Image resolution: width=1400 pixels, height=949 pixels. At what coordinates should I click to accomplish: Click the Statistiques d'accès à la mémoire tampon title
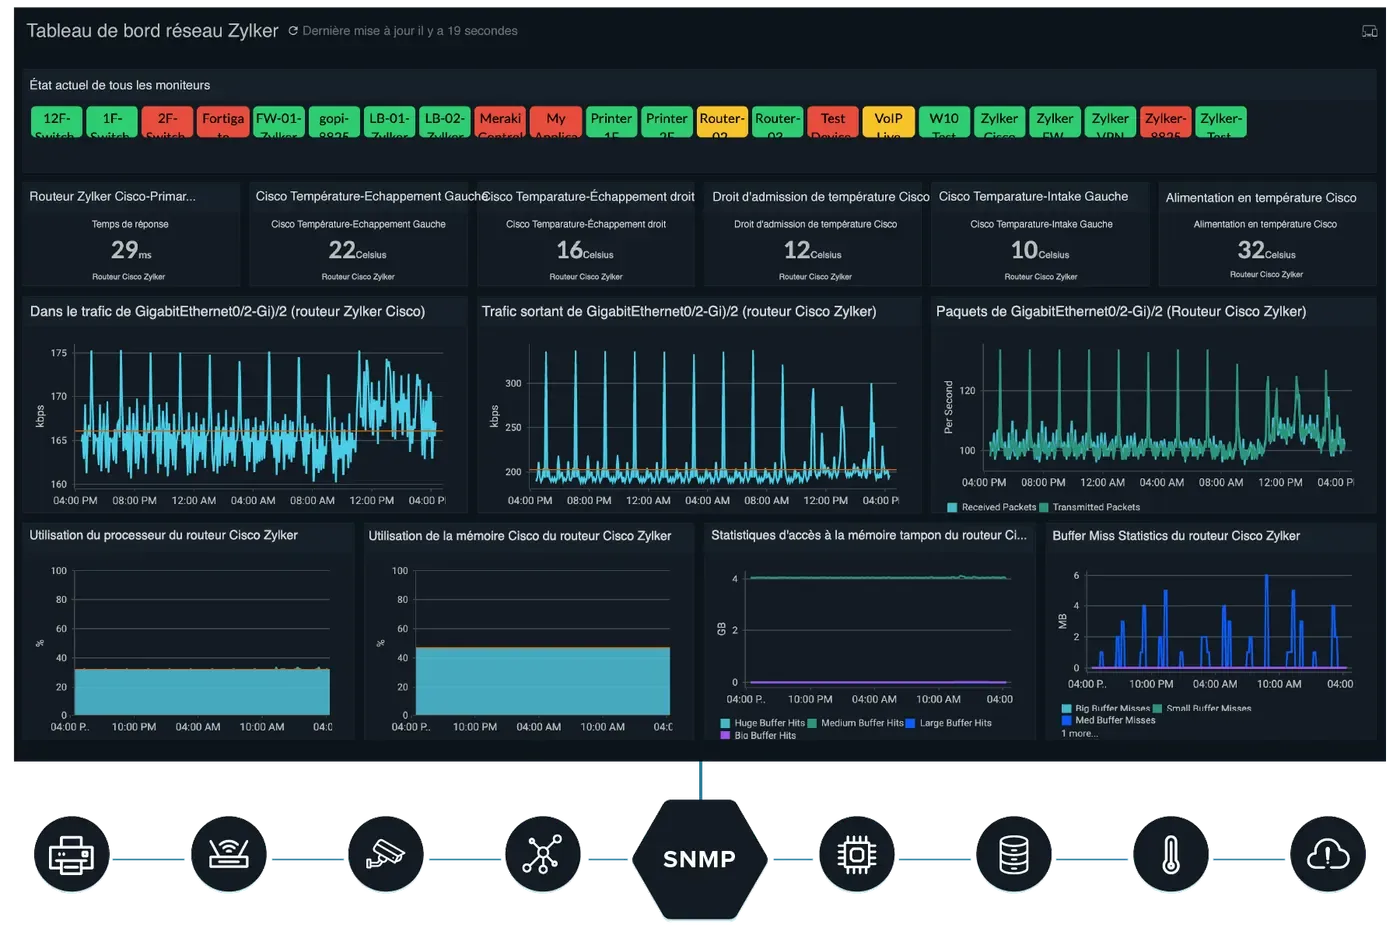[x=869, y=535]
